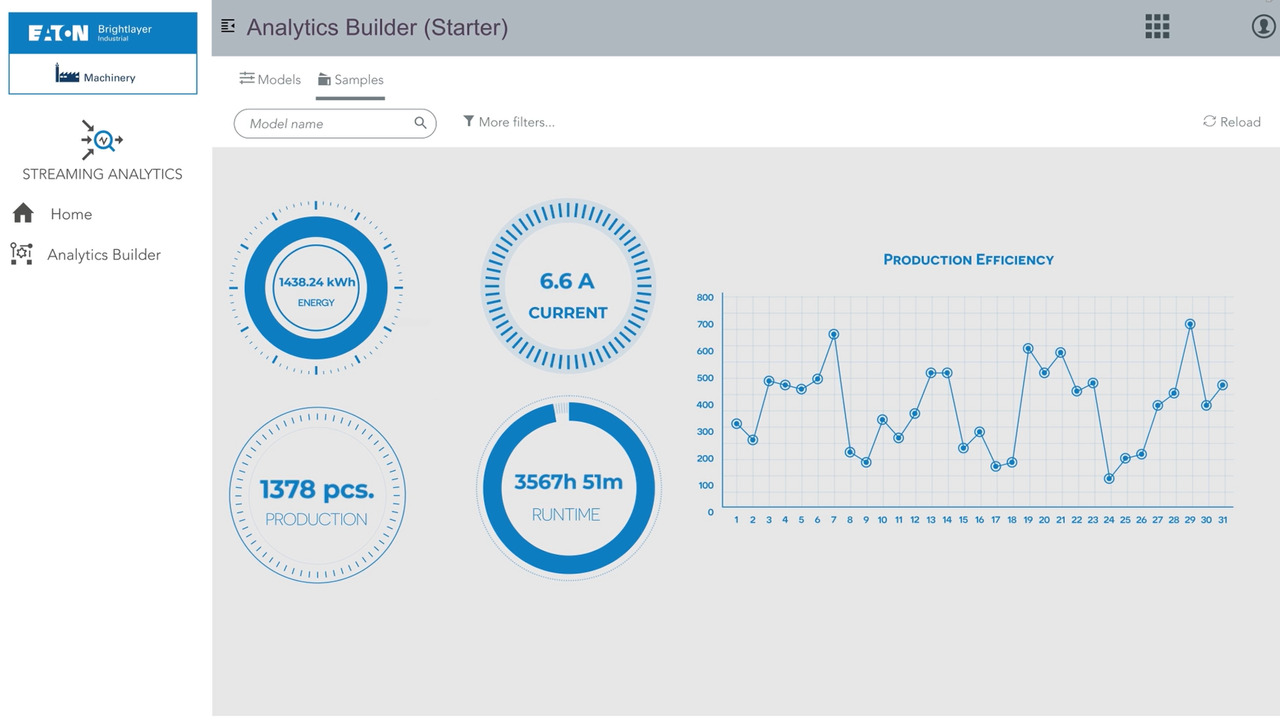Click the Analytics Builder sidebar icon
The image size is (1280, 720).
[21, 254]
